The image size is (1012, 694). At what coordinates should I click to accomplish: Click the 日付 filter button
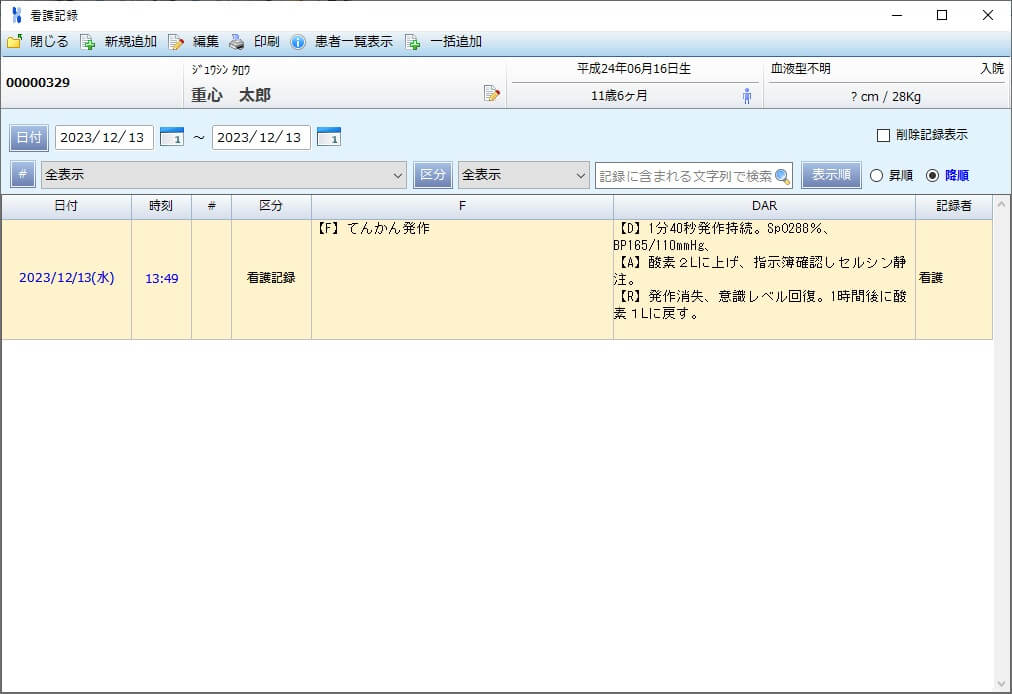click(27, 136)
